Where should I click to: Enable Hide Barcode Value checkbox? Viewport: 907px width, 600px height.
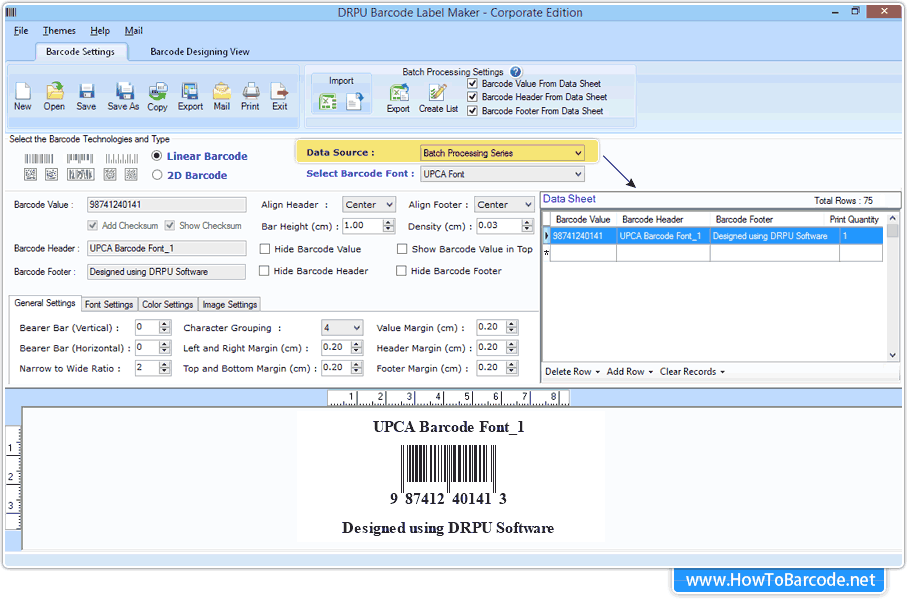point(265,249)
